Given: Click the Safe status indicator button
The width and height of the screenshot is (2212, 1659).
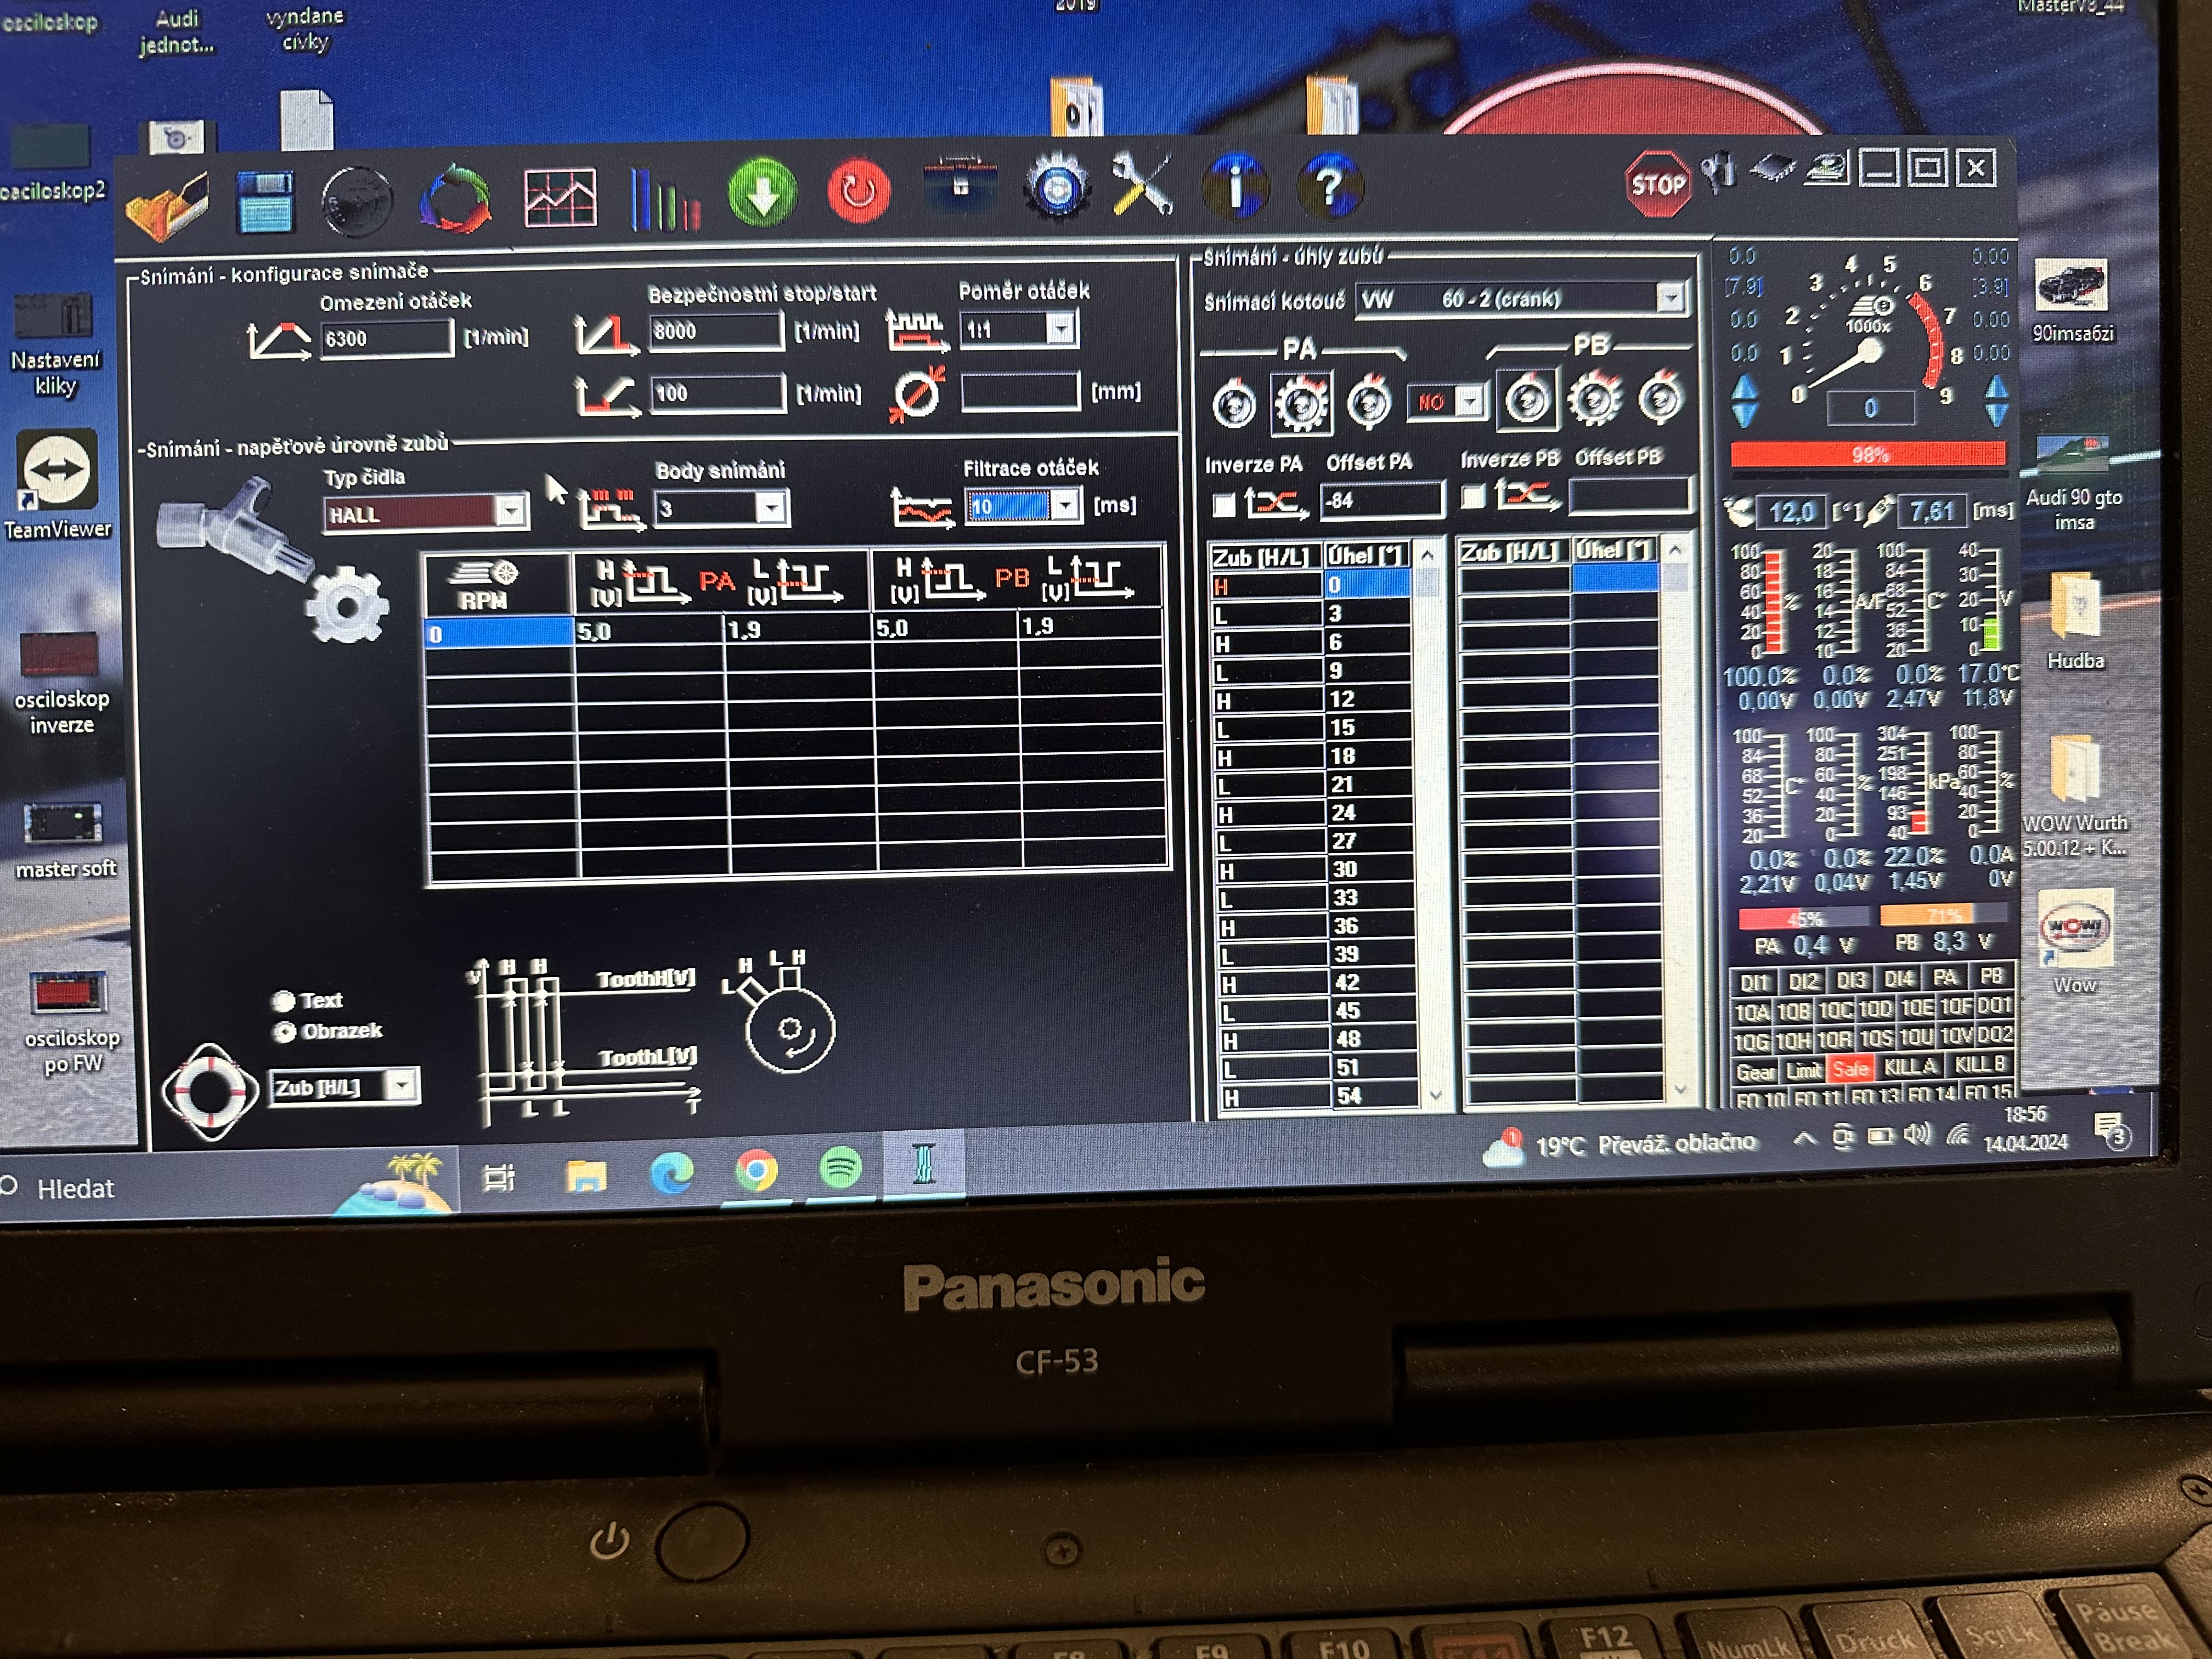Looking at the screenshot, I should 1850,1069.
